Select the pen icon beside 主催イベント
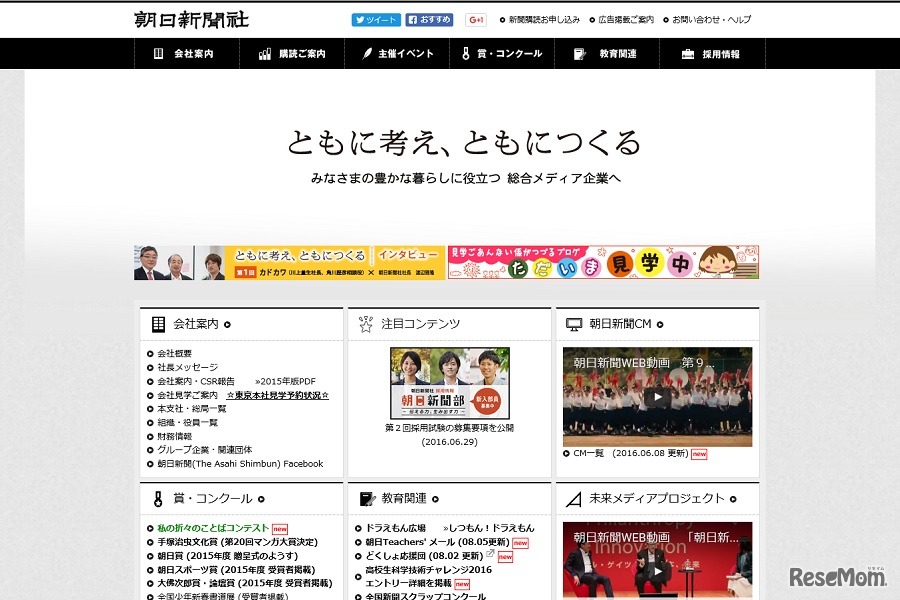This screenshot has width=900, height=600. point(369,54)
